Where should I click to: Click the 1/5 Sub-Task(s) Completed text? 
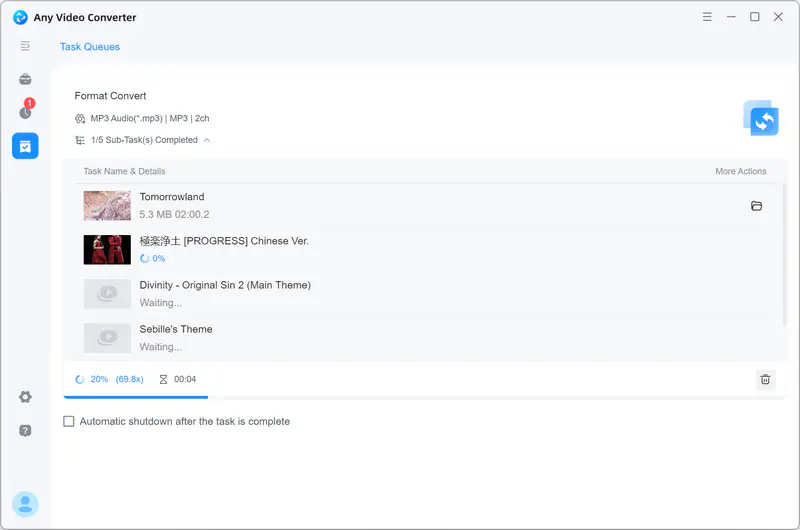144,140
